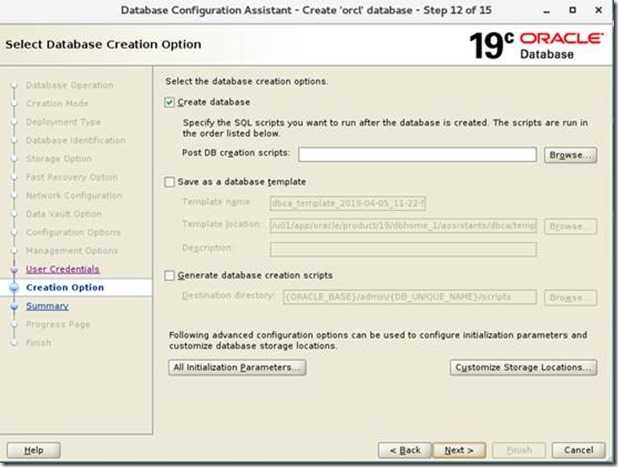Image resolution: width=618 pixels, height=467 pixels.
Task: Enable Save as a database template
Action: (x=169, y=182)
